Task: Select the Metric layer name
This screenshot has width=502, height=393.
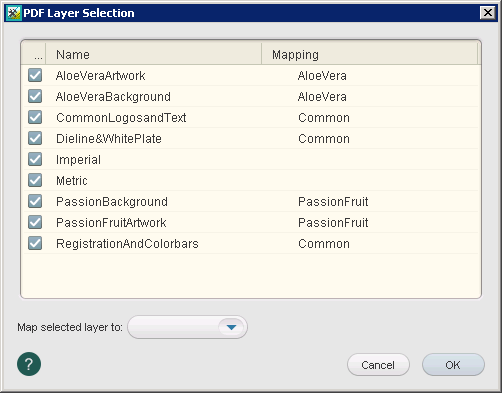Action: [x=72, y=181]
